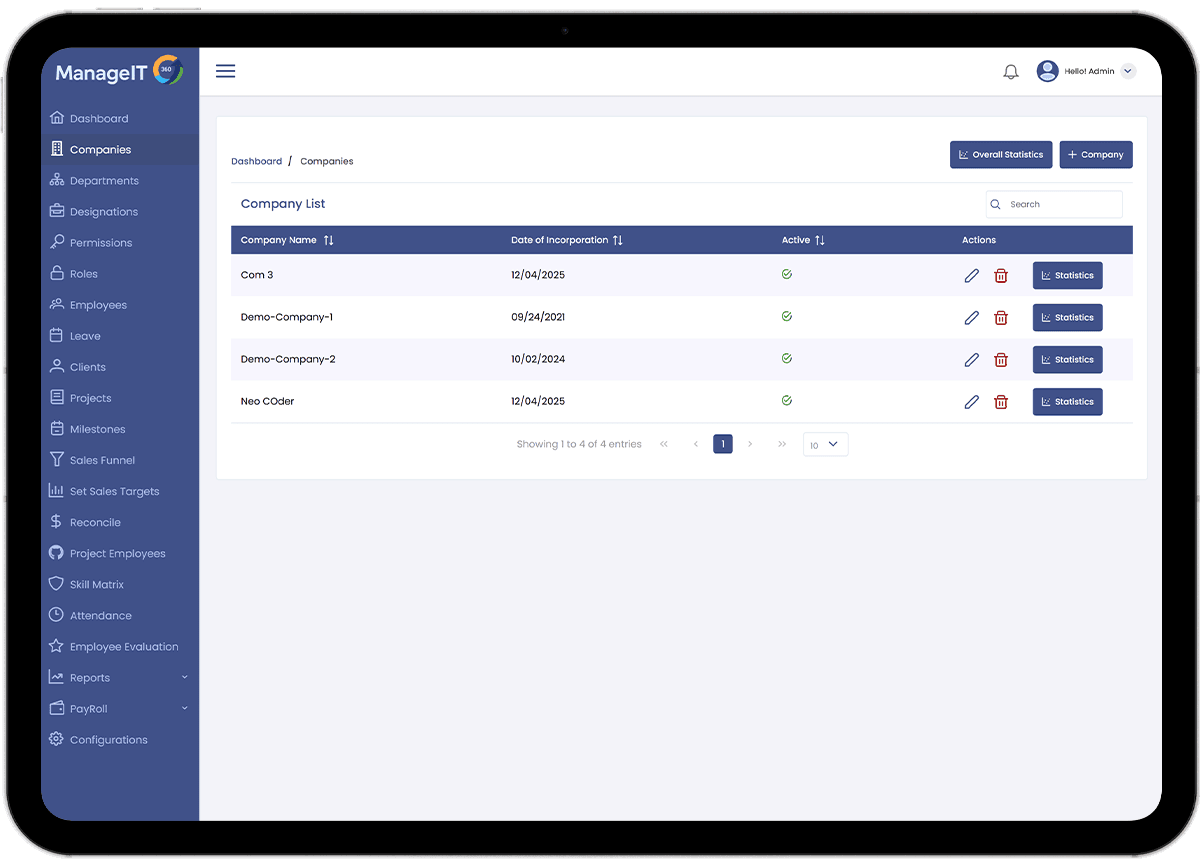Click the ManageIT 360 logo
Image resolution: width=1200 pixels, height=866 pixels.
(x=119, y=71)
